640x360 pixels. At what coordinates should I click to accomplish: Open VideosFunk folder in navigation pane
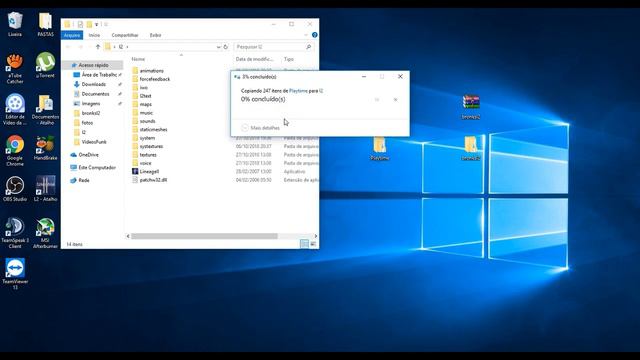(x=93, y=142)
